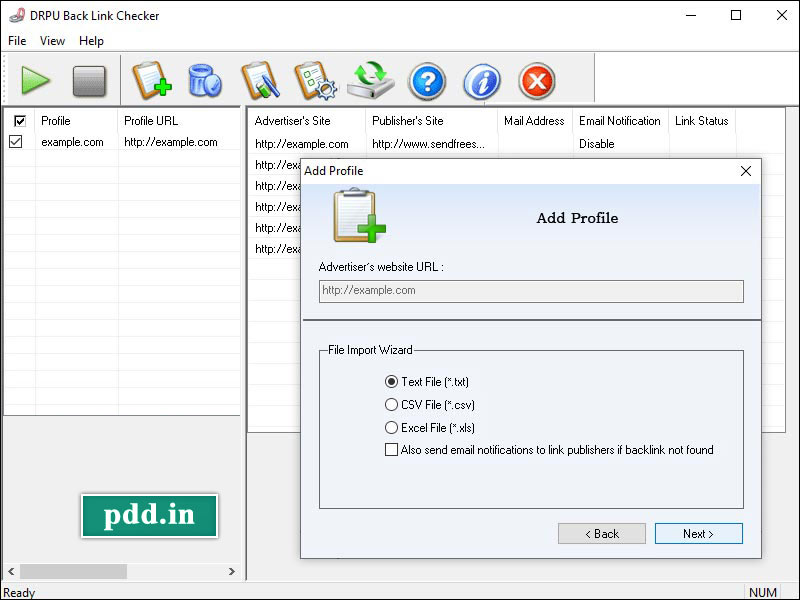
Task: Open the clipboard with pencil edit icon
Action: point(259,80)
